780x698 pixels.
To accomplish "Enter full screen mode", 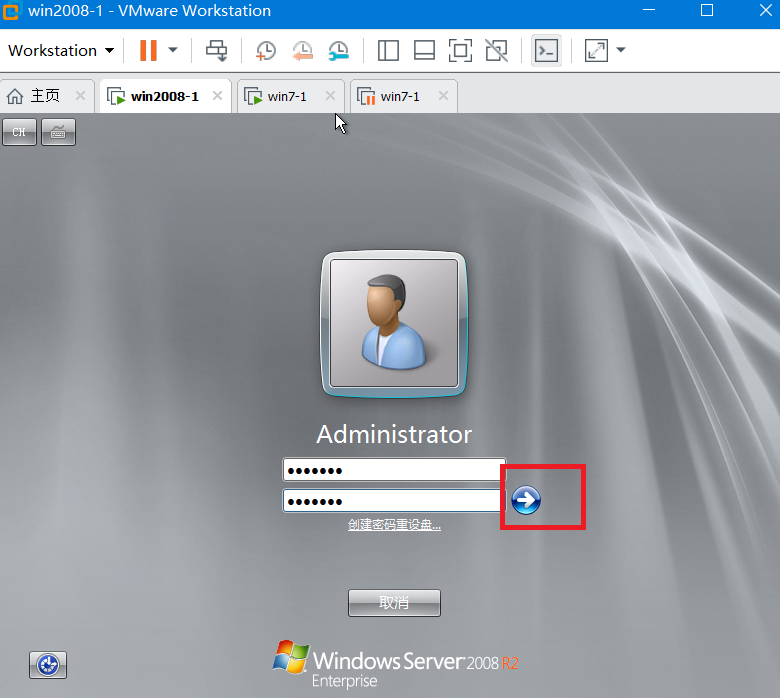I will (x=460, y=50).
